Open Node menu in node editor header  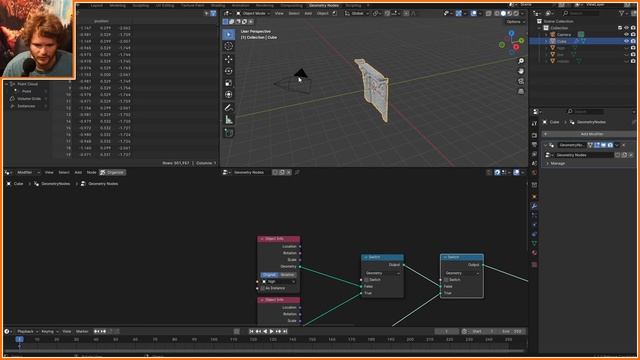tap(91, 172)
